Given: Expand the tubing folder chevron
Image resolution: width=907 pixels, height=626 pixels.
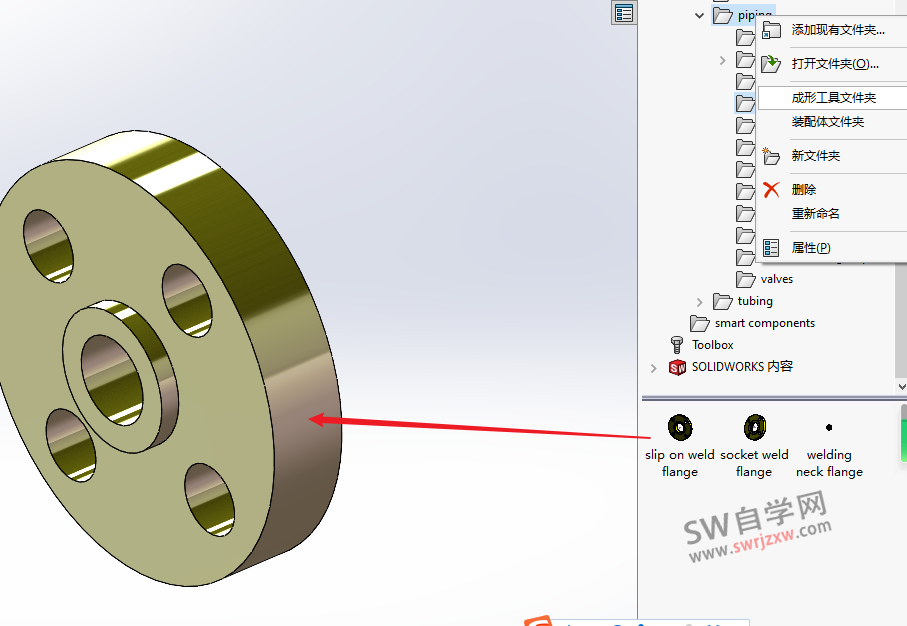Looking at the screenshot, I should (x=701, y=300).
